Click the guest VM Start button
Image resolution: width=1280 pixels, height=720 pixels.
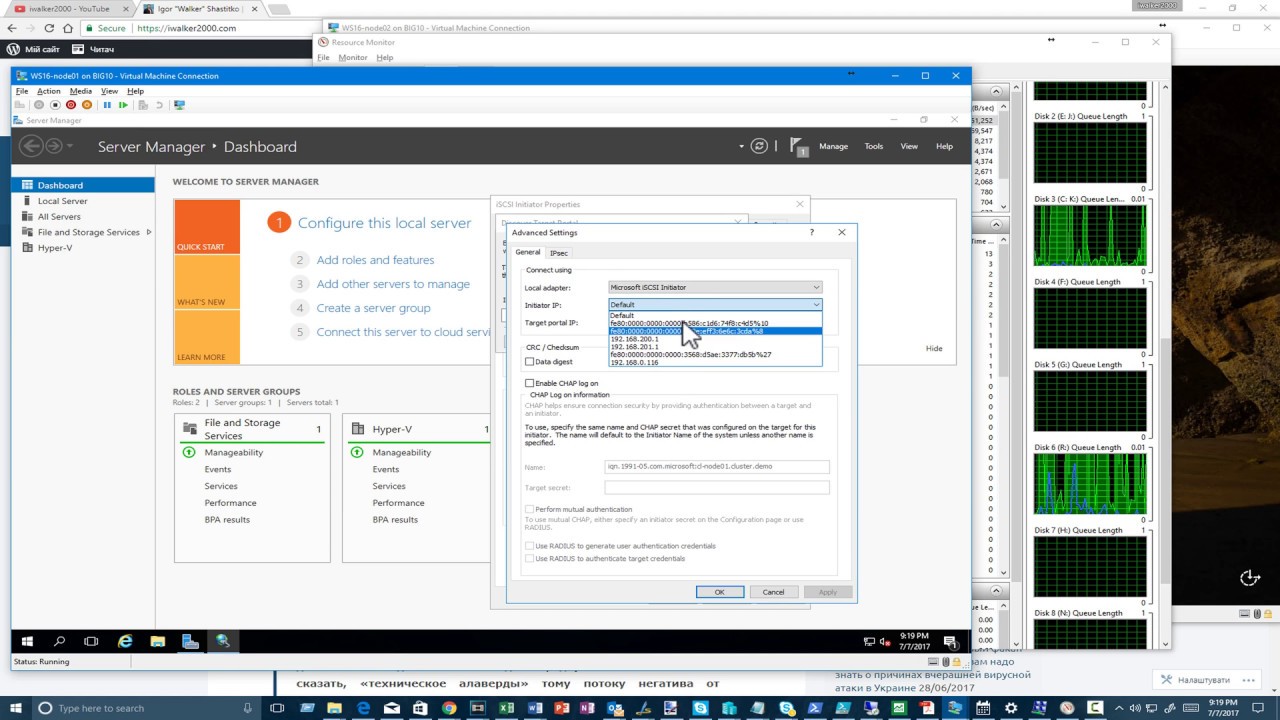[x=27, y=641]
